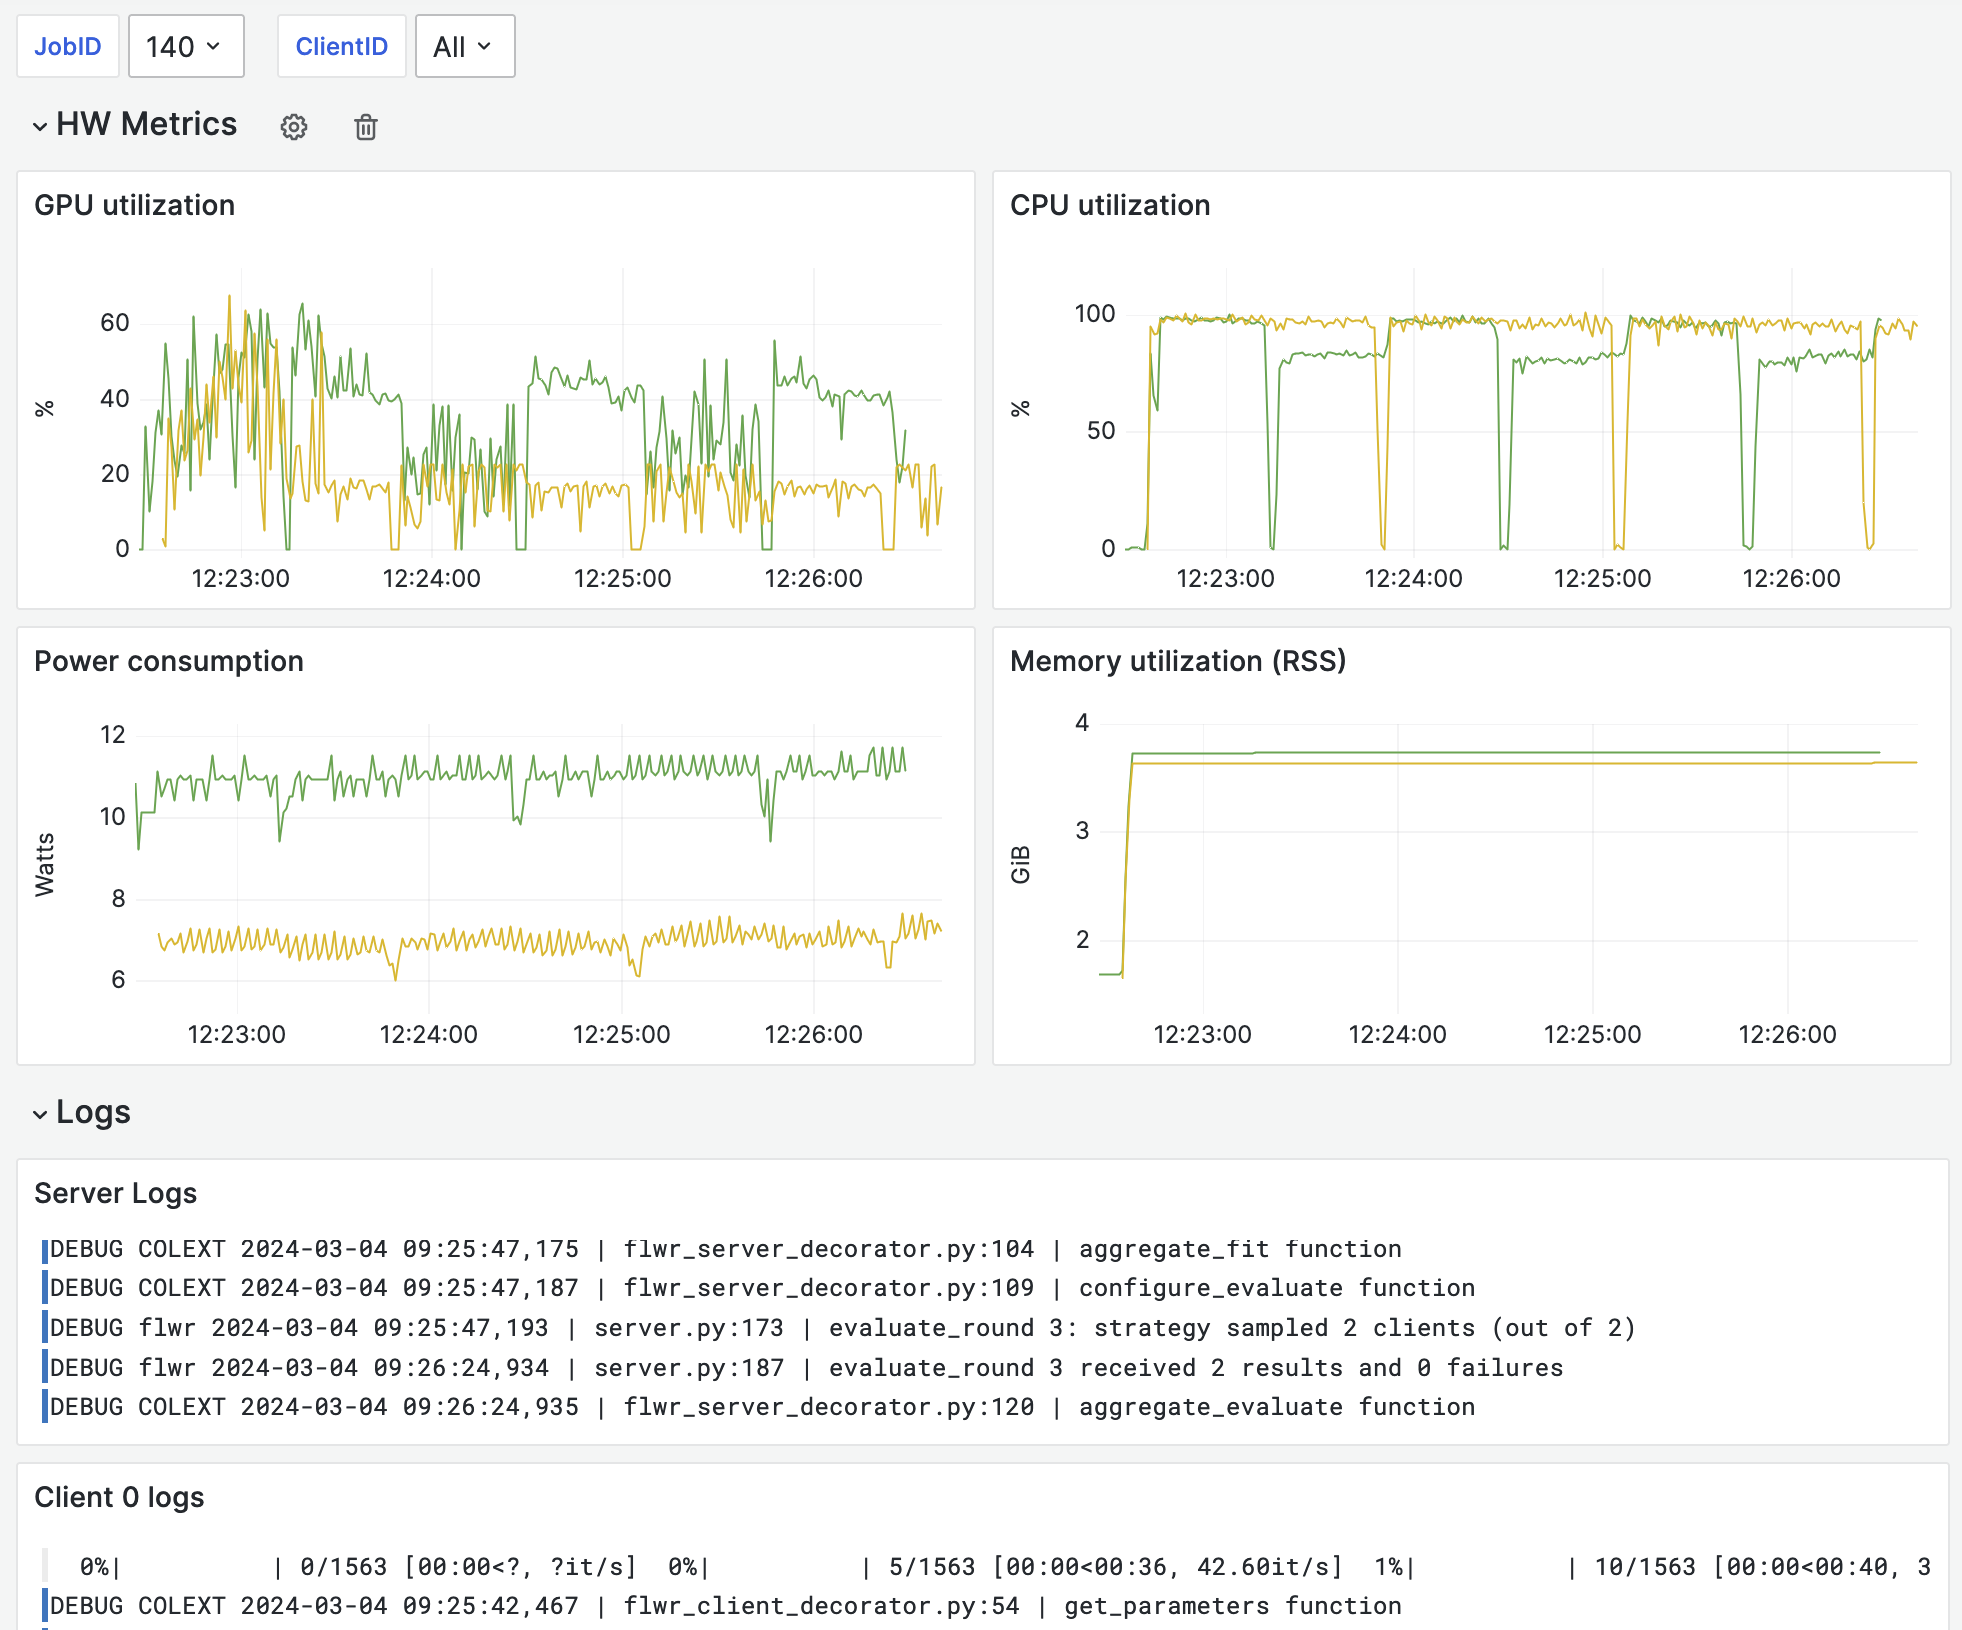Expand the aggregate_evaluate function log line

tap(762, 1407)
